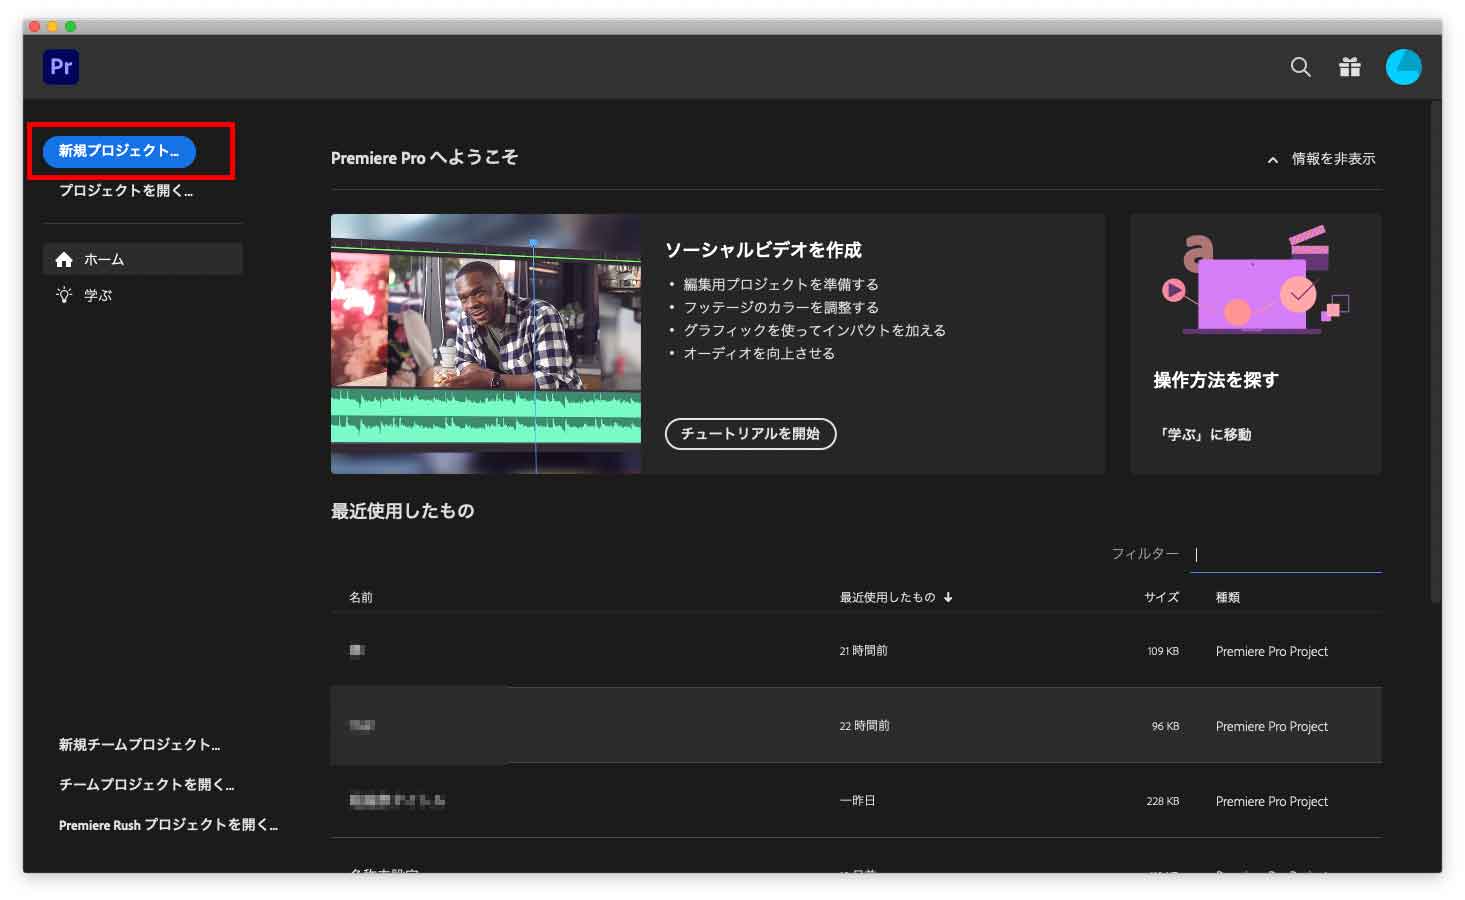Viewport: 1465px width, 900px height.
Task: Click the social video tutorial thumbnail
Action: [486, 343]
